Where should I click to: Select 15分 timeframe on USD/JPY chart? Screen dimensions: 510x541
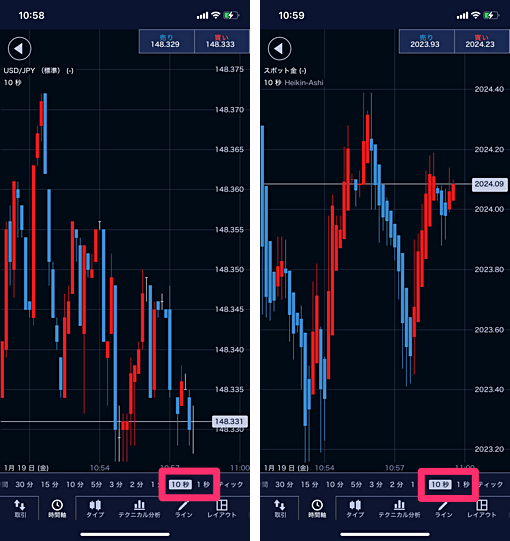pyautogui.click(x=50, y=484)
